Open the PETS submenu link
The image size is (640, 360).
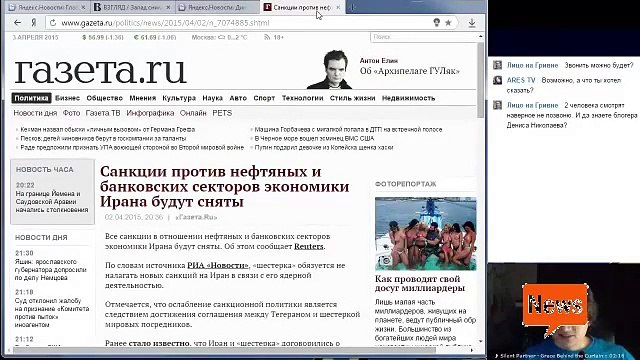coord(222,113)
